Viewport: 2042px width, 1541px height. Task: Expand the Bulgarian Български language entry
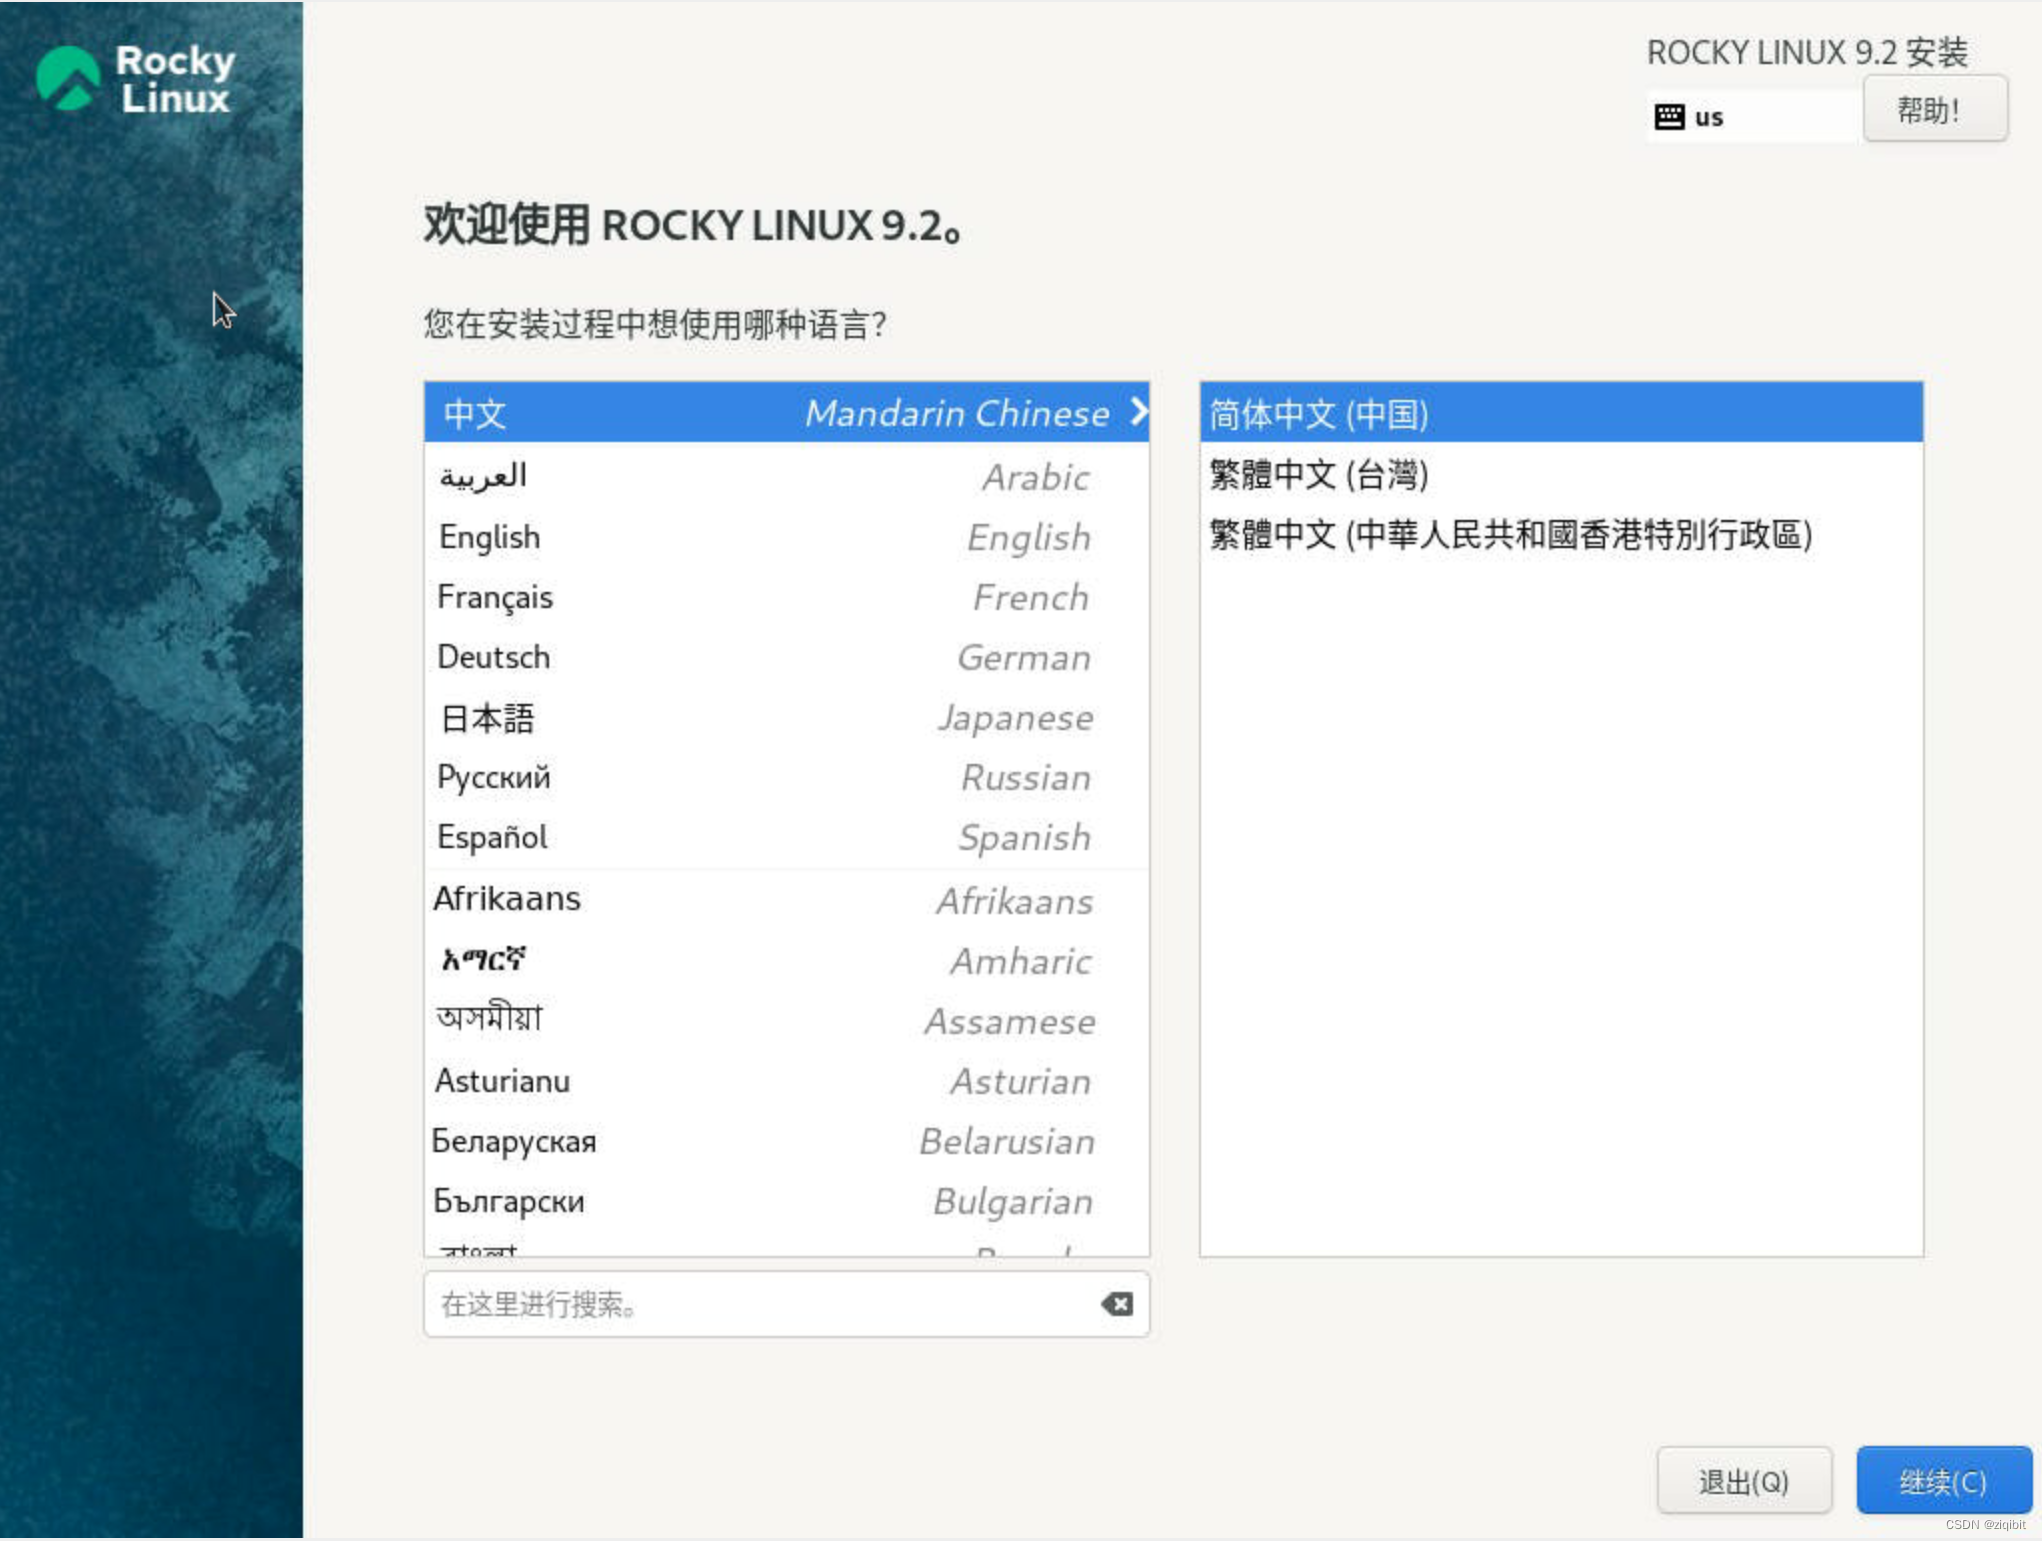[x=783, y=1201]
